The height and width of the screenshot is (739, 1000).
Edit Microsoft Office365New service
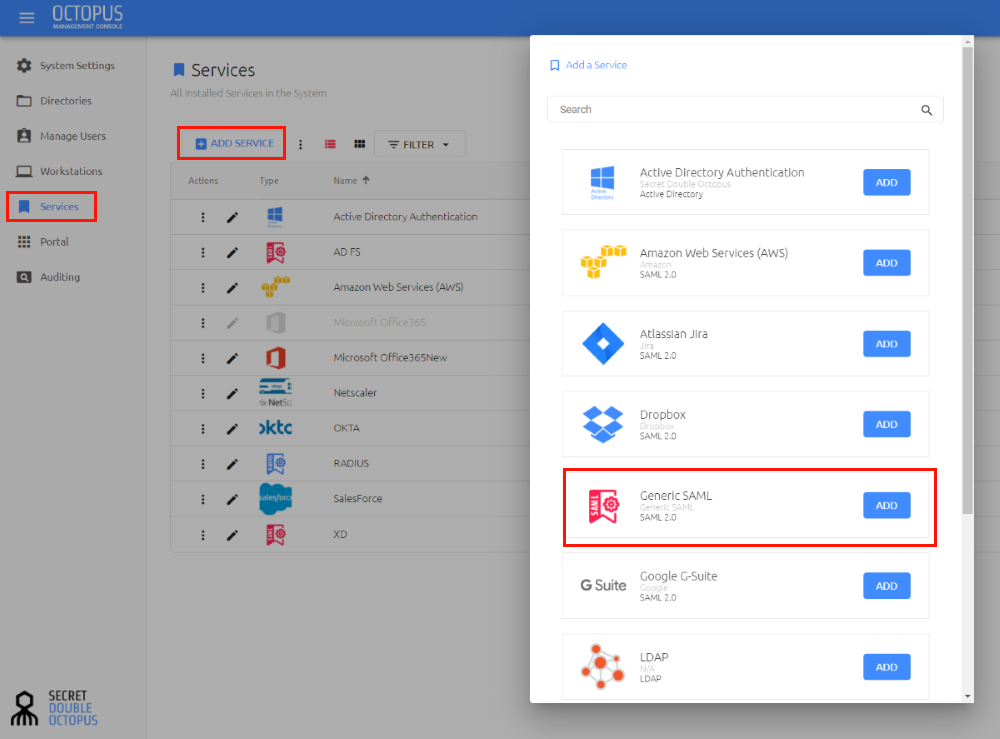[x=233, y=358]
